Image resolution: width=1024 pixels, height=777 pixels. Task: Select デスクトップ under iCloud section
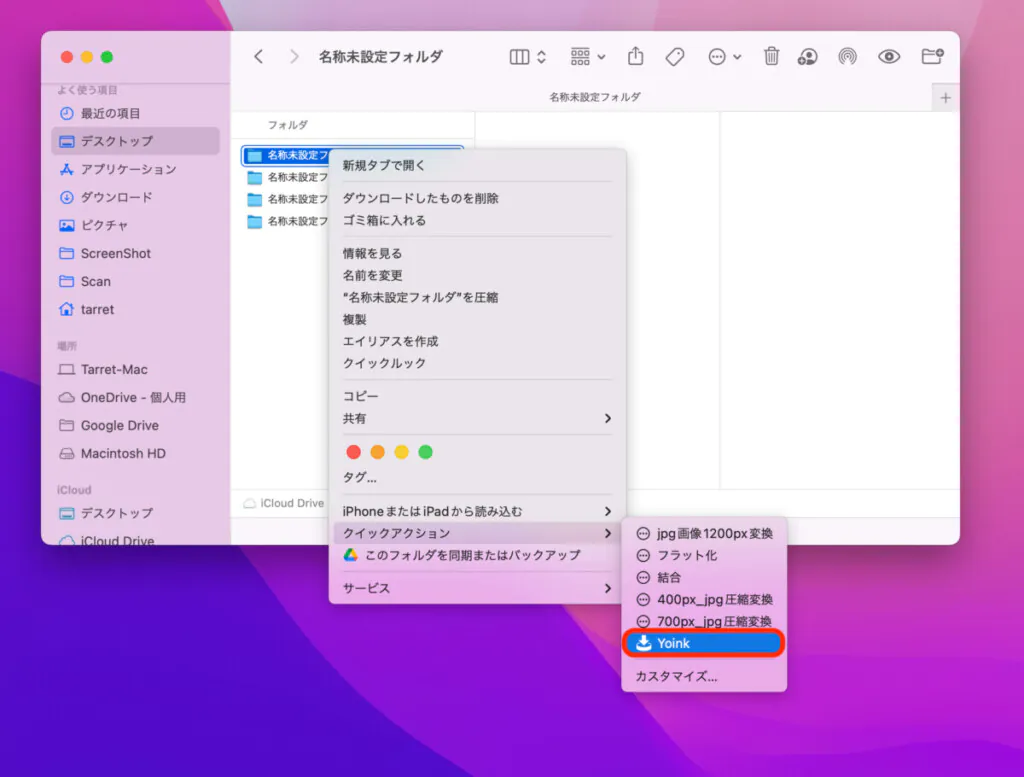pos(135,513)
